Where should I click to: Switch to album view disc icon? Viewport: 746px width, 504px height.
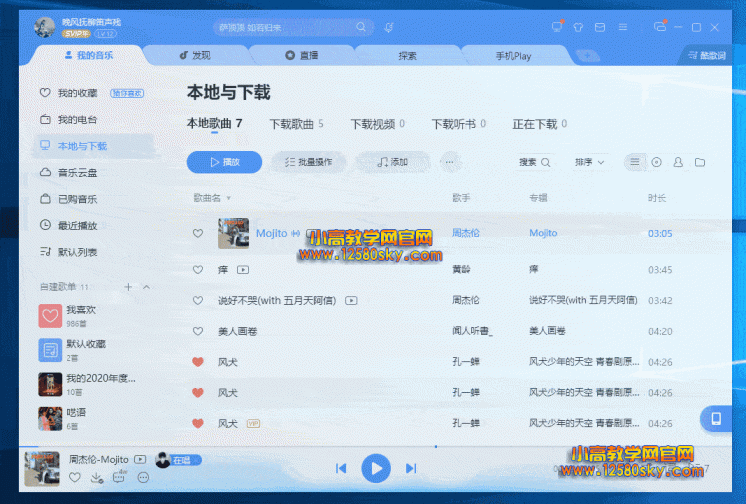[656, 162]
